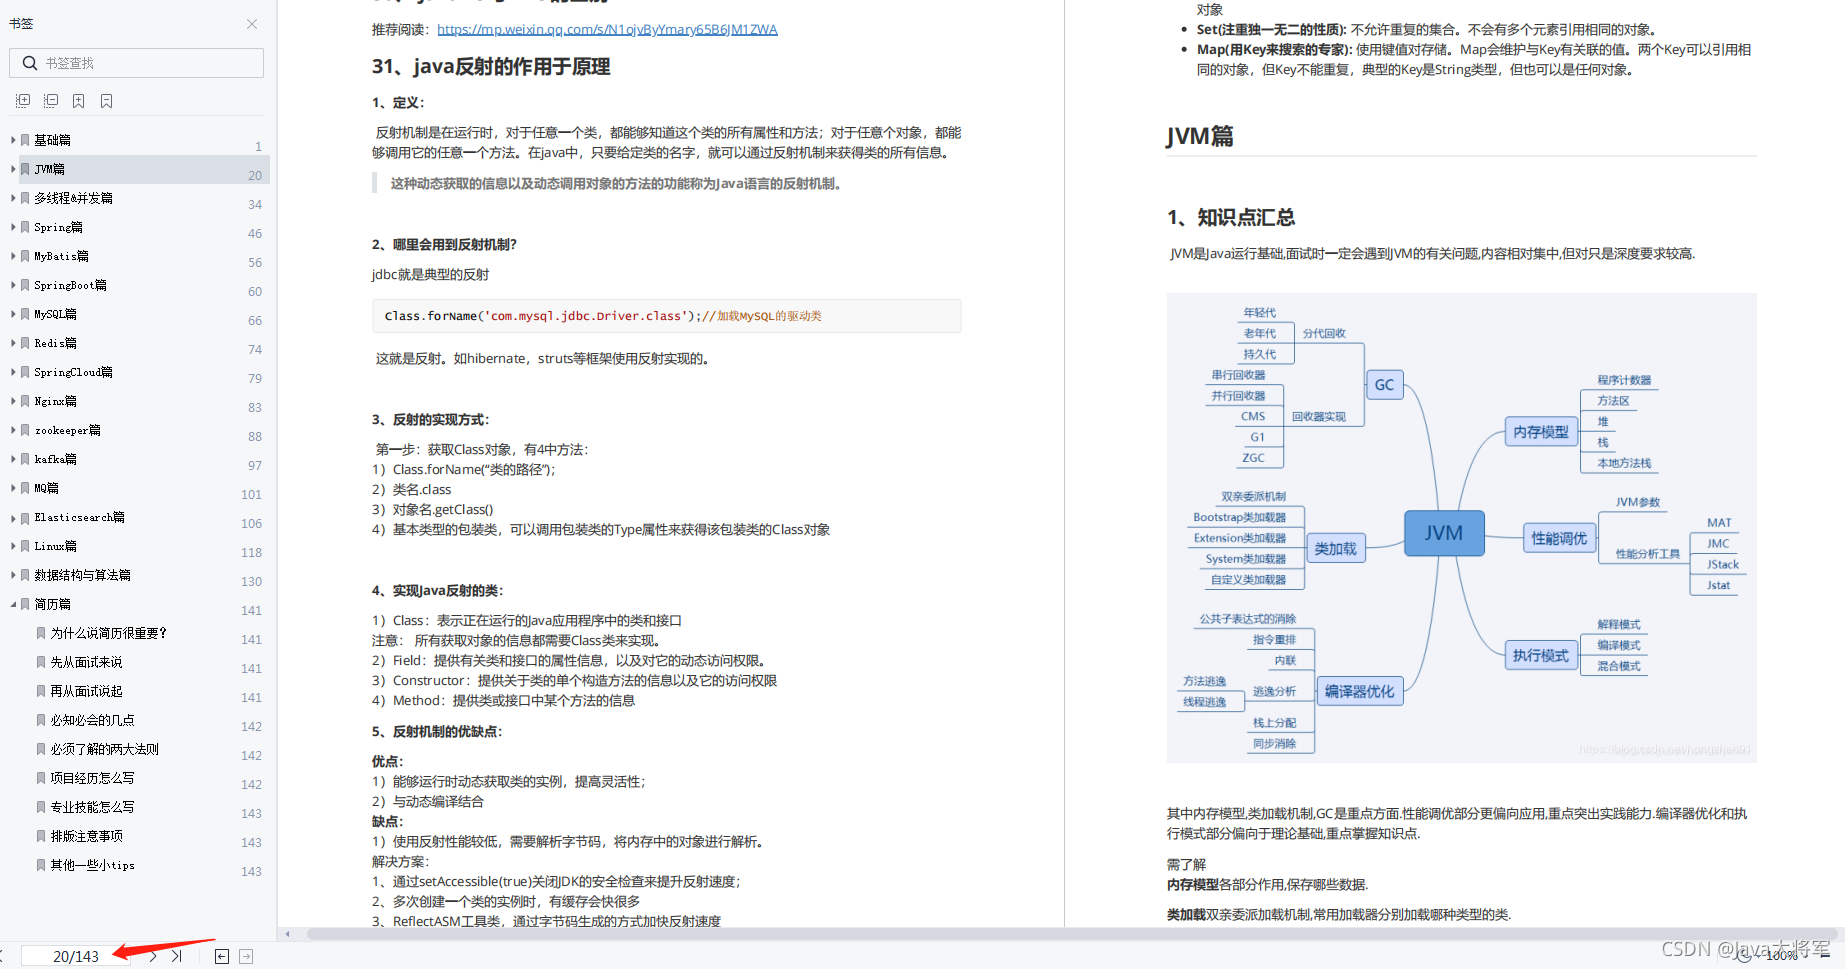Expand the SpringCloud篇 bookmark arrow
Viewport: 1845px width, 969px height.
point(13,372)
